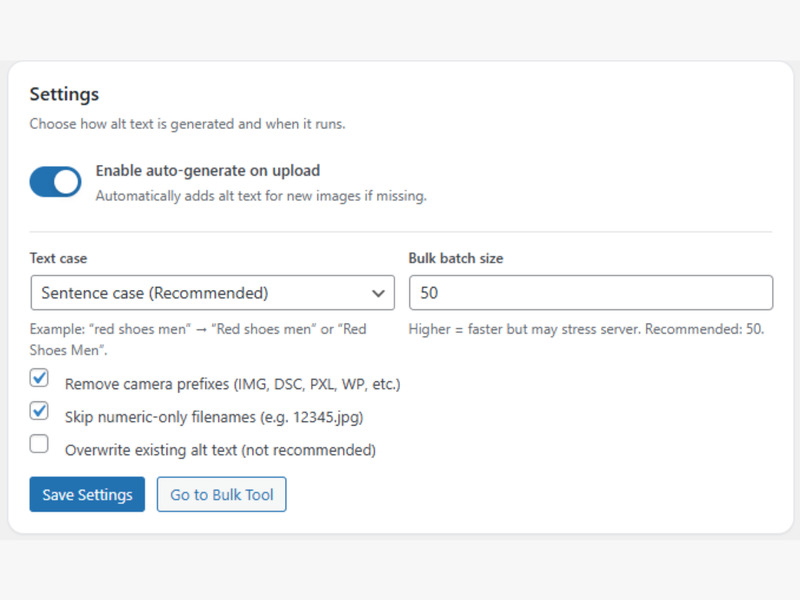Click 'Automatically adds alt text' description

261,196
